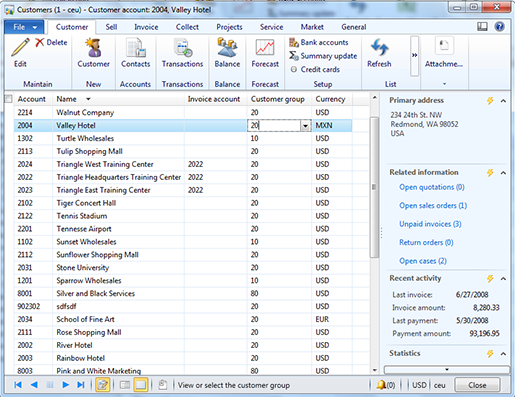Collapse the Recent activity section
The image size is (515, 397).
(503, 279)
